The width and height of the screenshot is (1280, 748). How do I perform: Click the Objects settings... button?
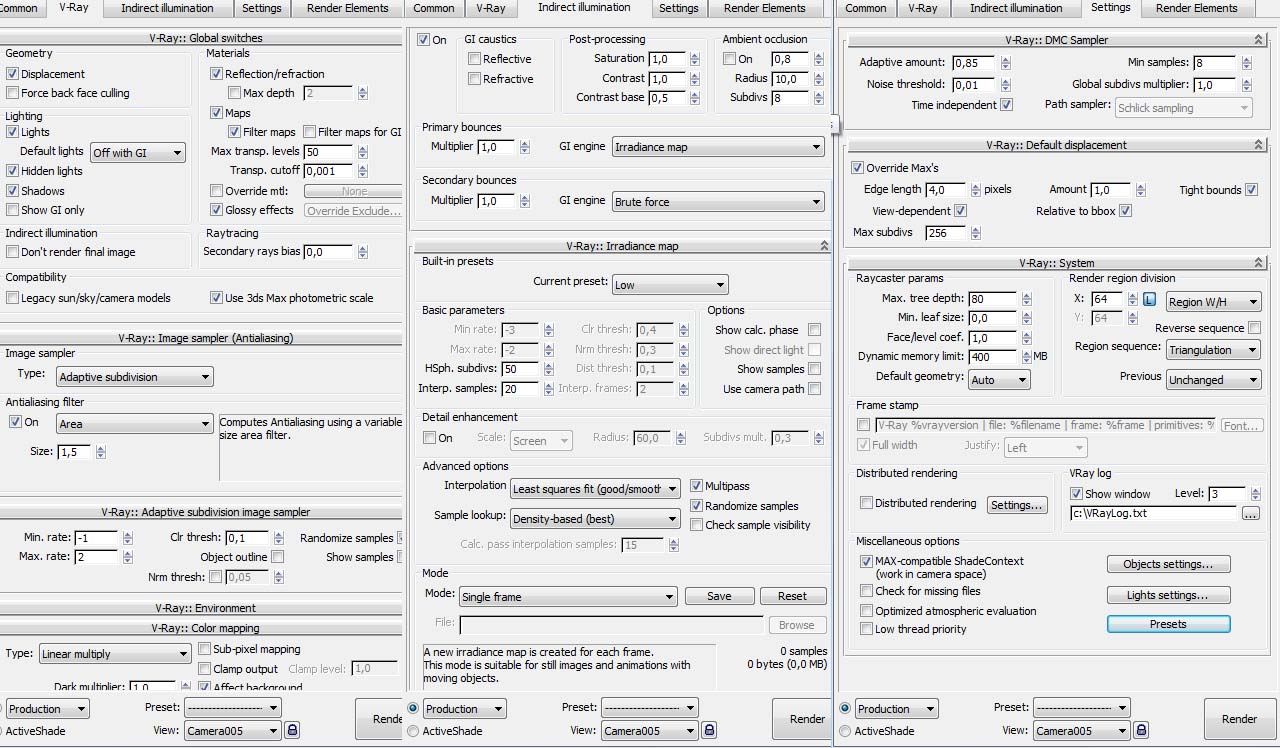[1168, 564]
